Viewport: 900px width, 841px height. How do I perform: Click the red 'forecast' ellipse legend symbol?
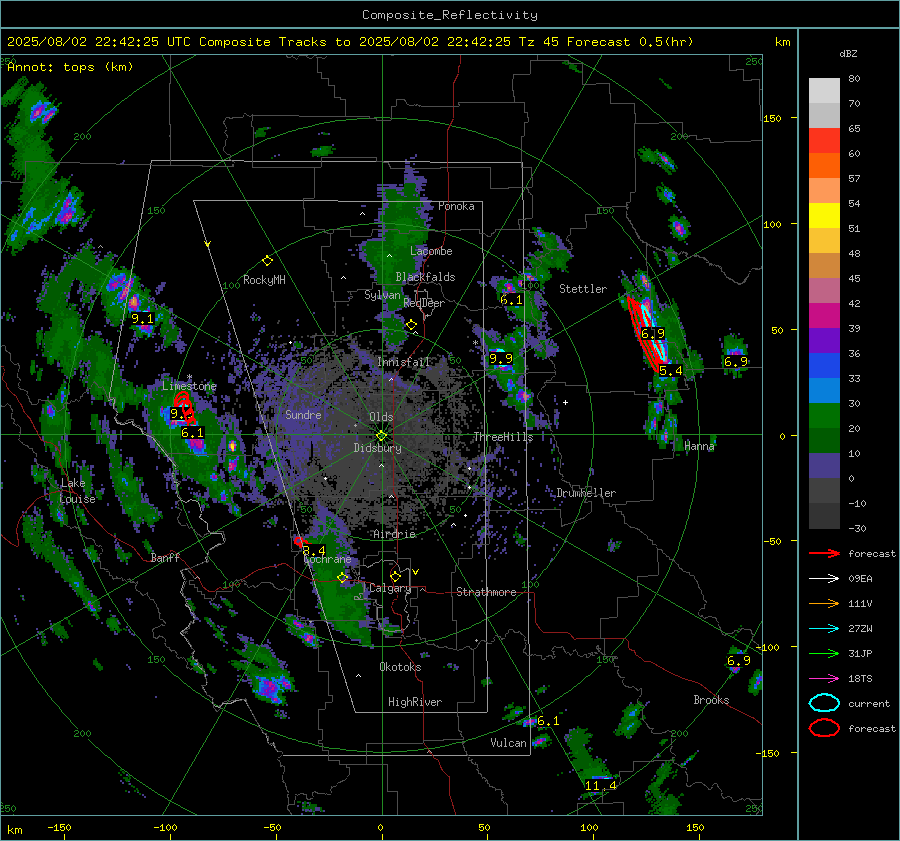point(824,728)
